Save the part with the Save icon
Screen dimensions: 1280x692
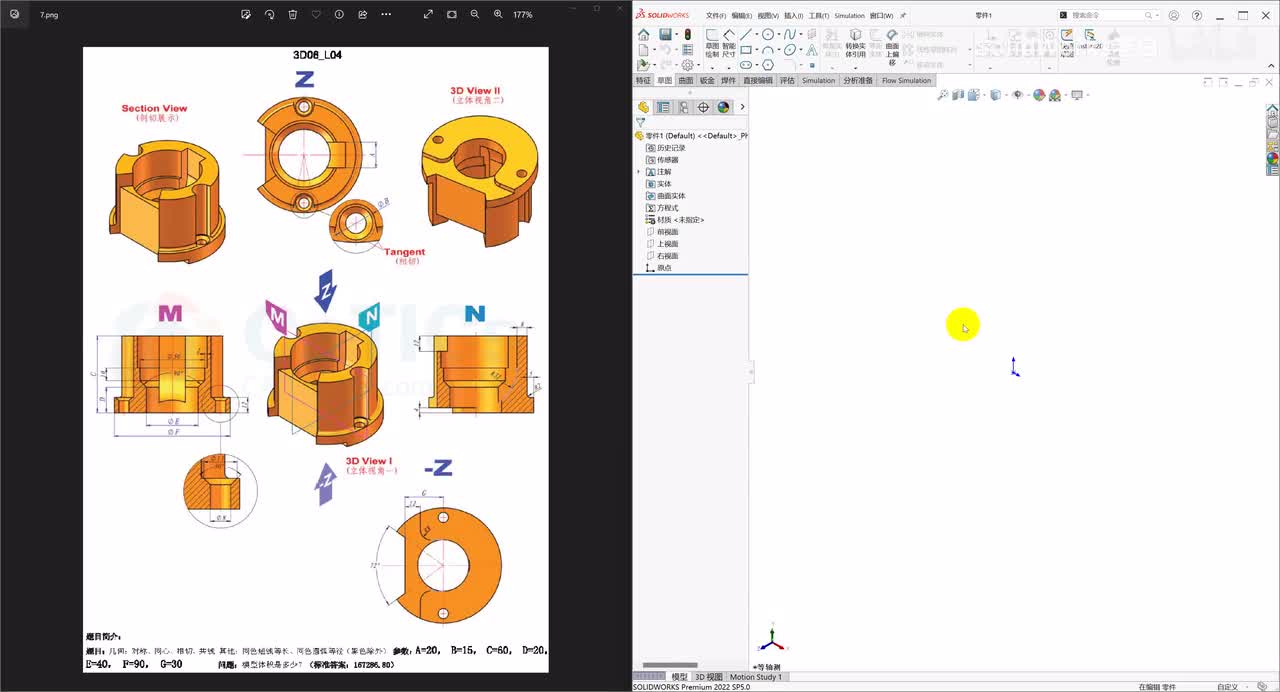pyautogui.click(x=665, y=34)
